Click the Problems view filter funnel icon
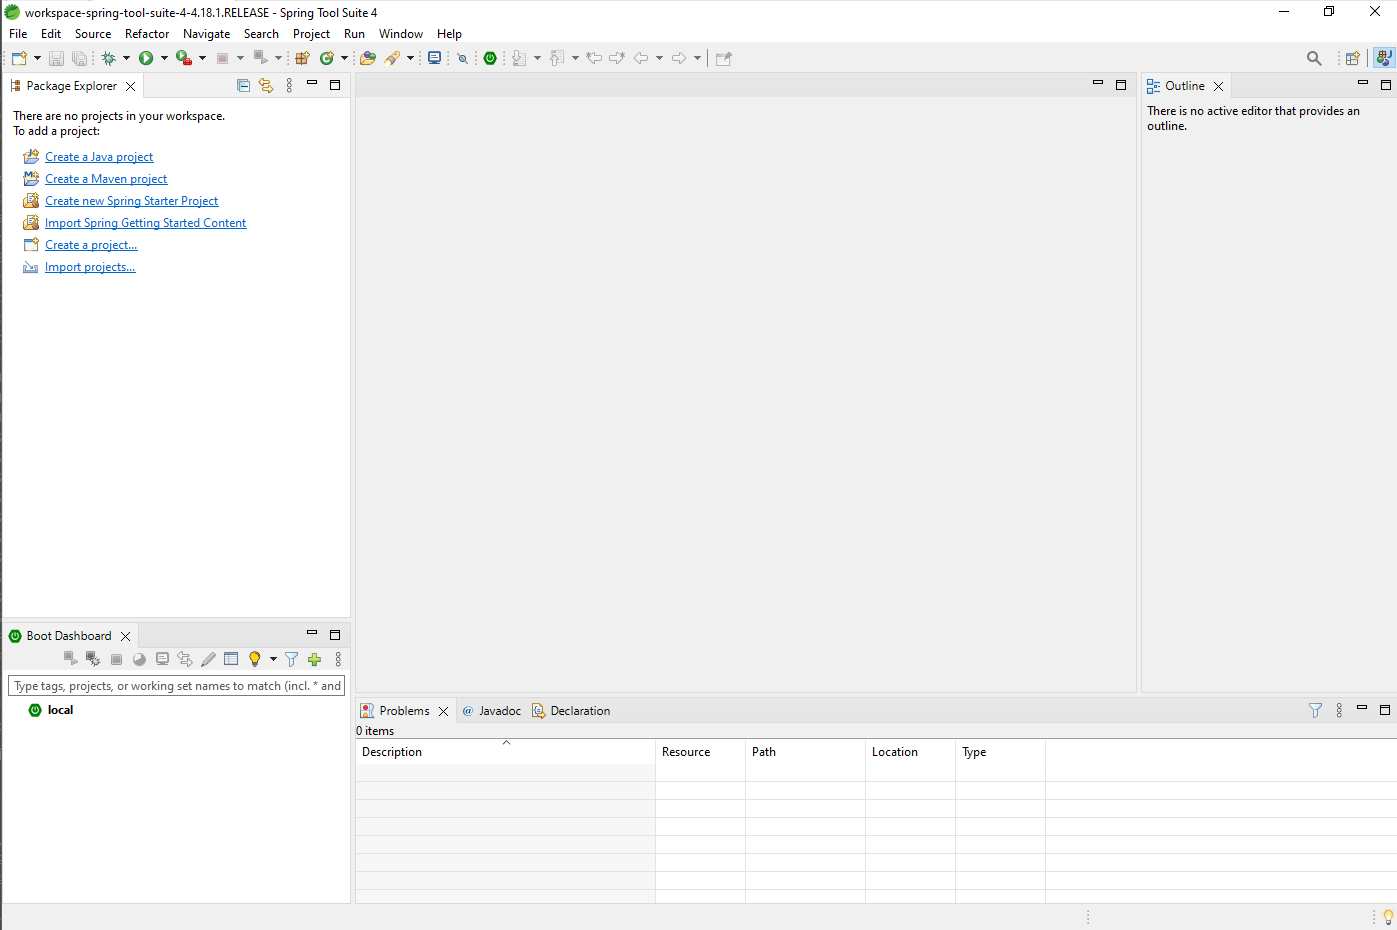This screenshot has height=930, width=1397. pyautogui.click(x=1315, y=710)
